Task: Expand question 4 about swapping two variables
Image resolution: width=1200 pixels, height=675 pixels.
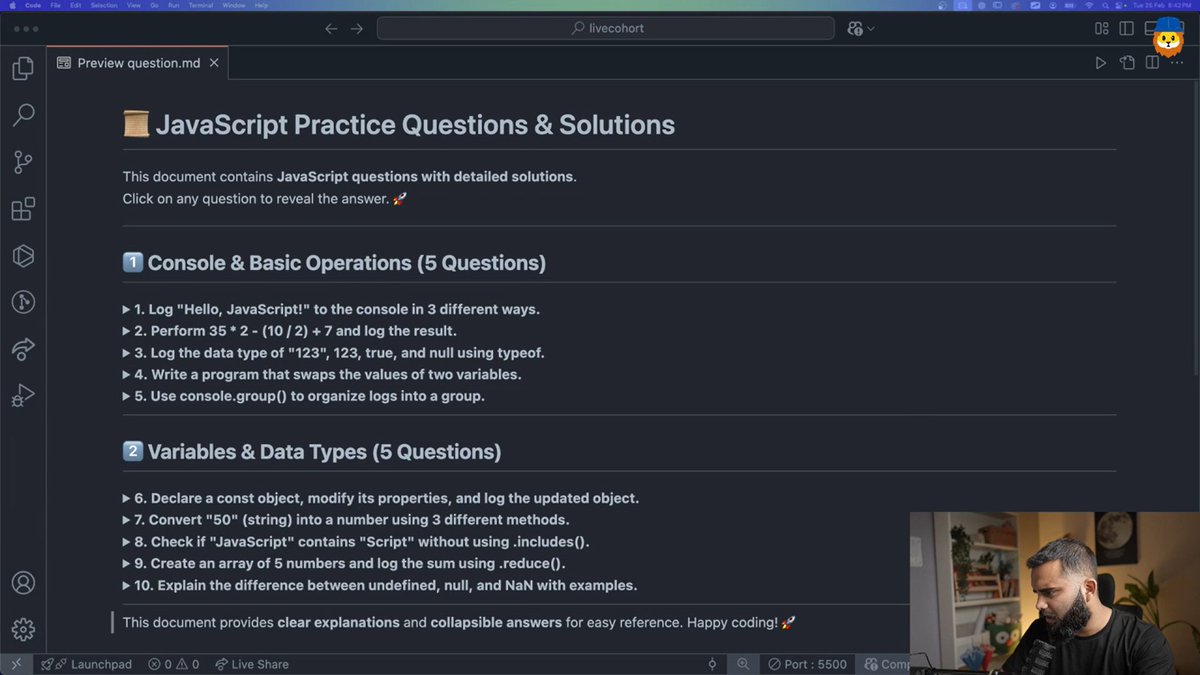Action: tap(322, 375)
